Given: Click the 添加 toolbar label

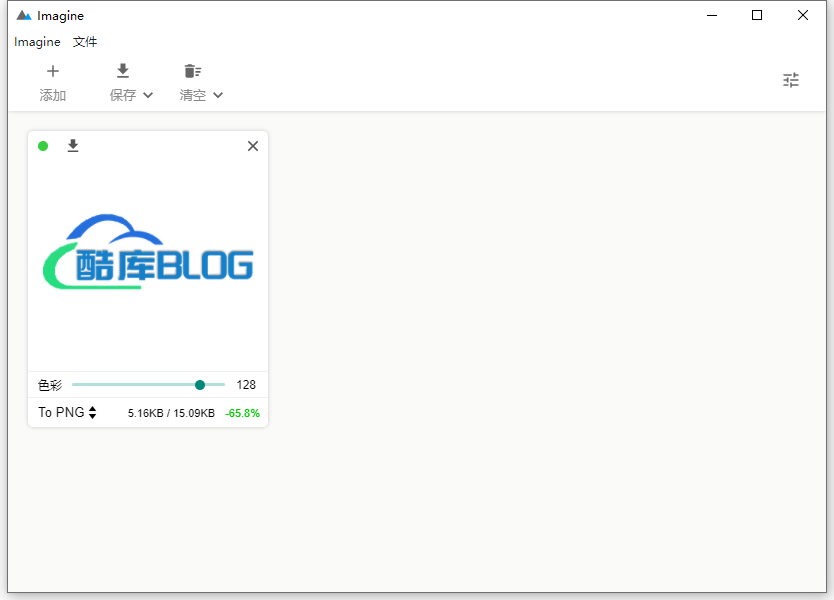Looking at the screenshot, I should 53,95.
